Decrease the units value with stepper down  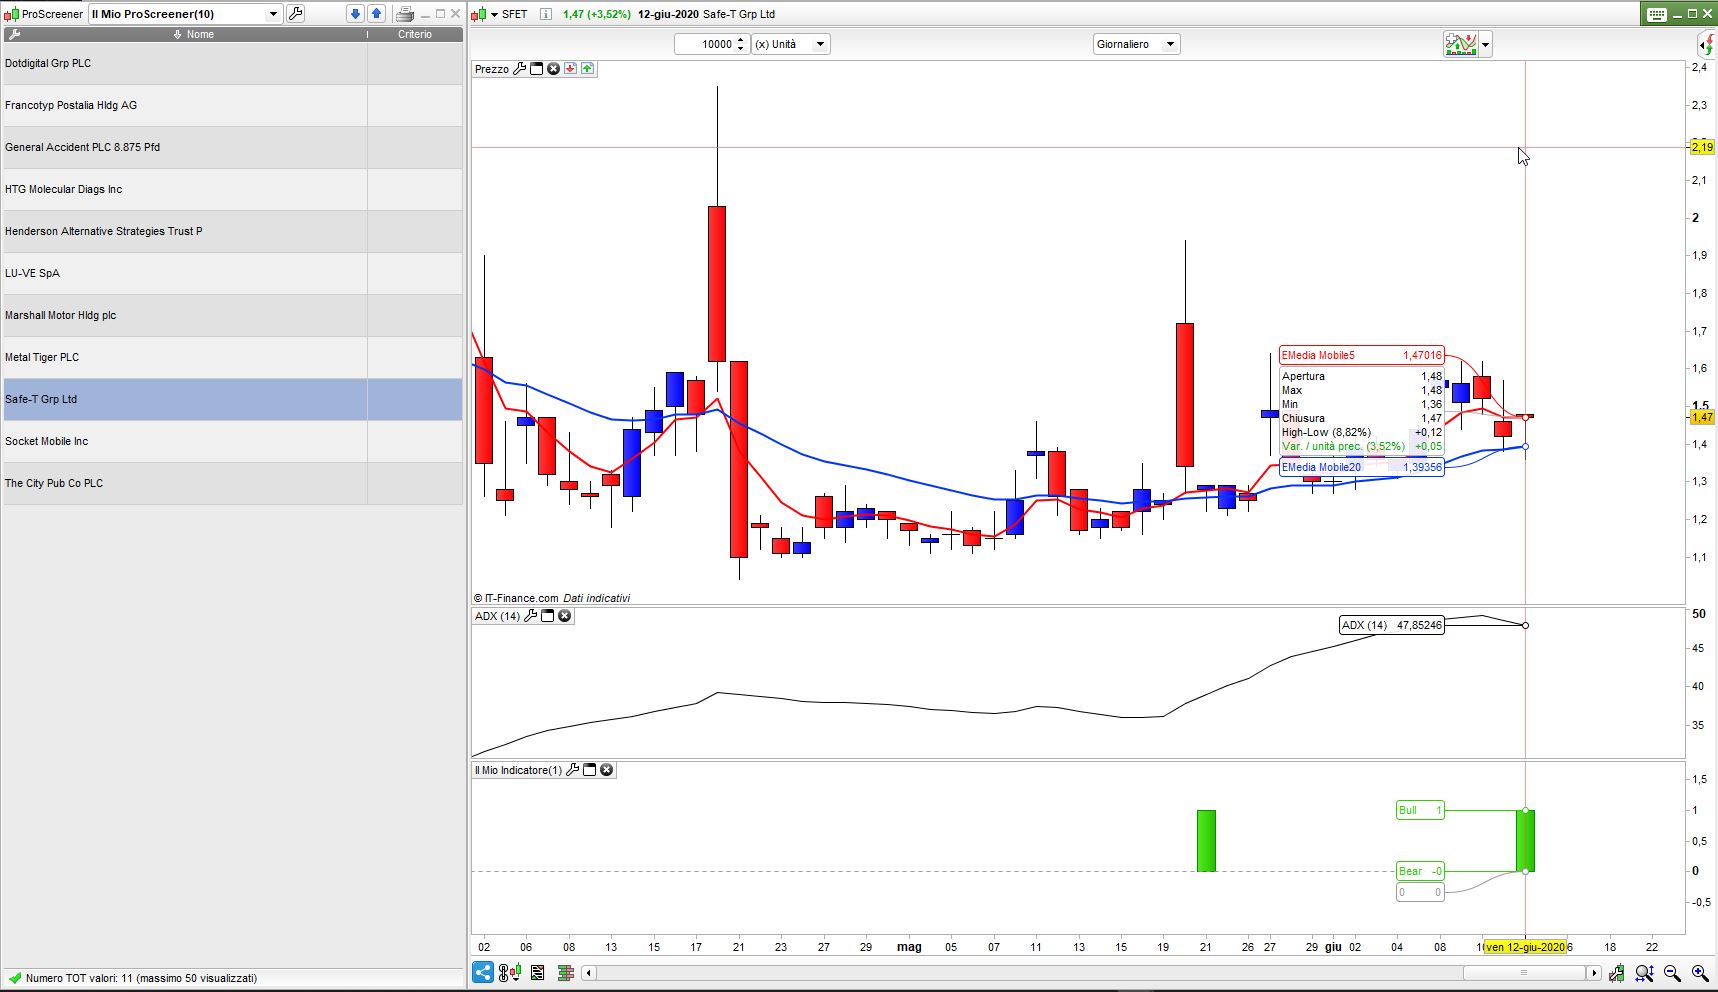pyautogui.click(x=741, y=49)
